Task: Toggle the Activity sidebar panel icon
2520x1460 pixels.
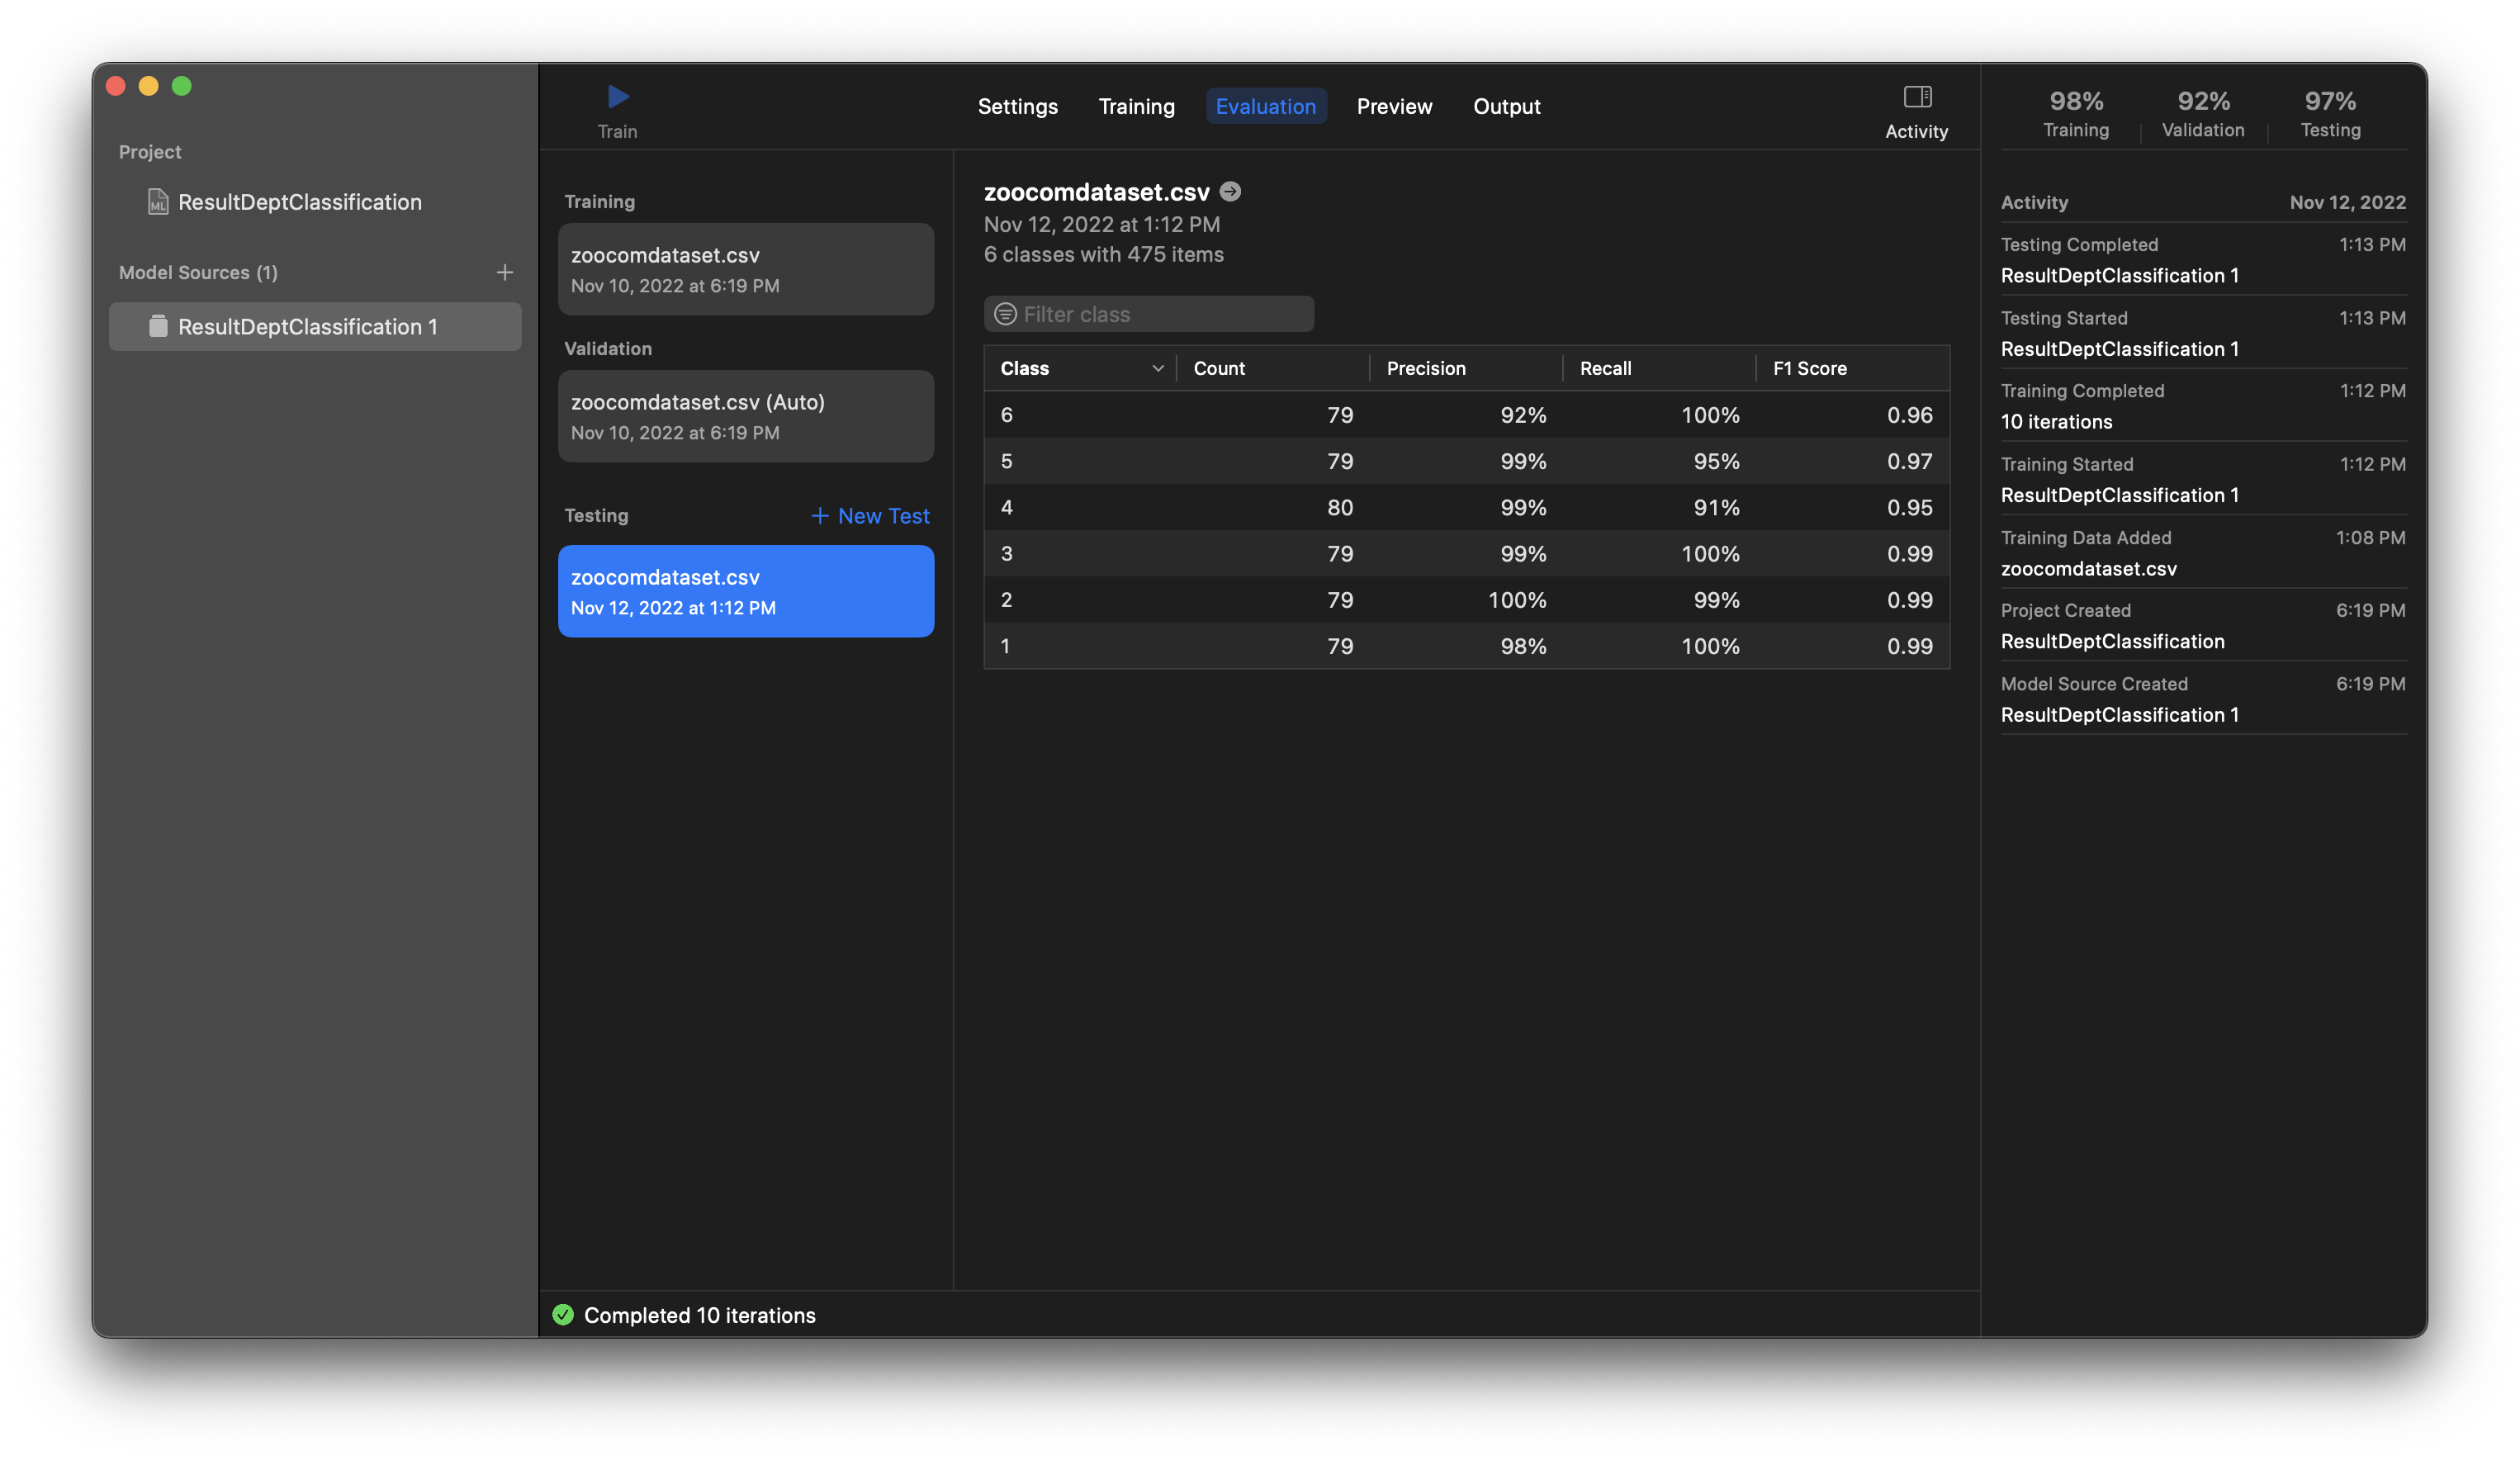Action: (x=1916, y=97)
